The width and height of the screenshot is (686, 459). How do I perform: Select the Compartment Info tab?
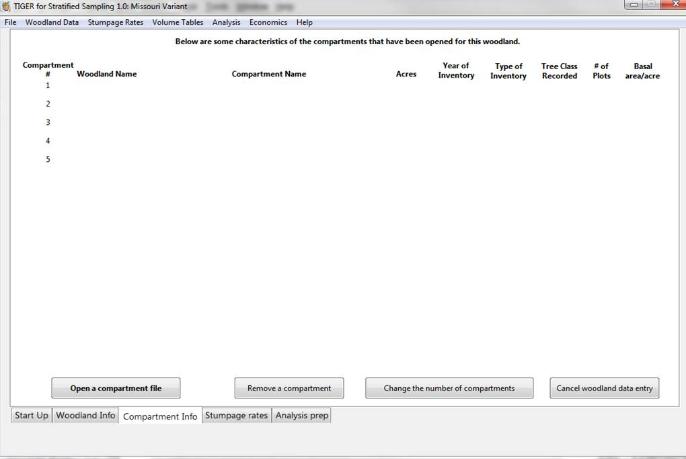tap(160, 416)
